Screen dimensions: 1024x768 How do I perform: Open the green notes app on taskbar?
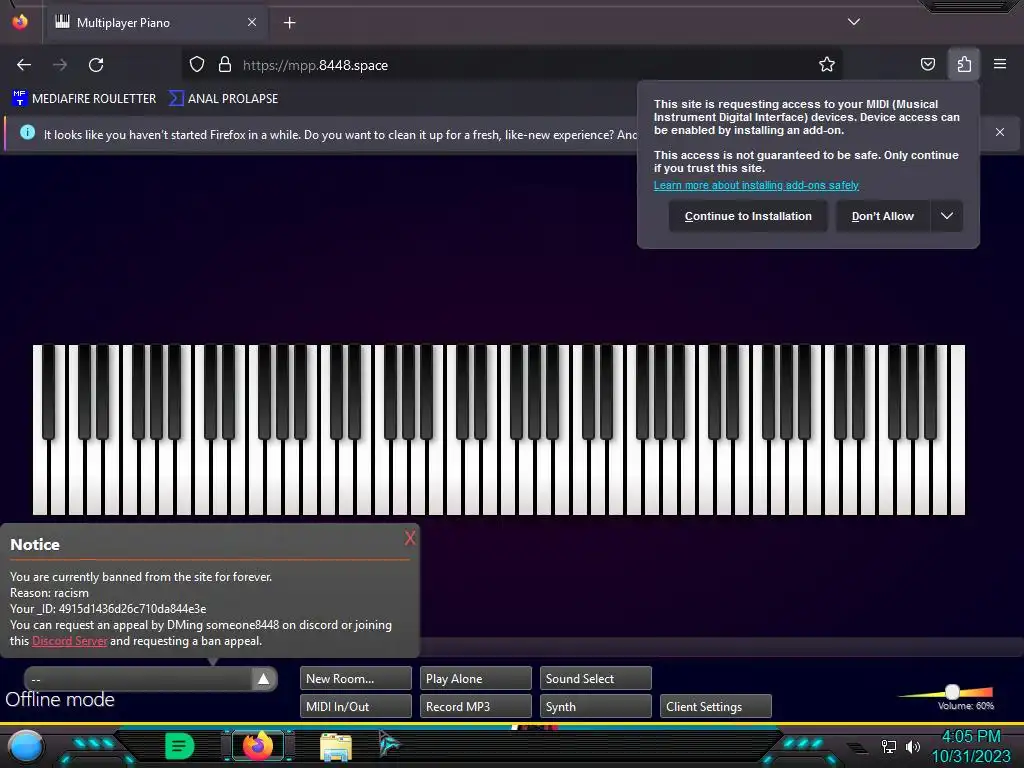point(180,746)
